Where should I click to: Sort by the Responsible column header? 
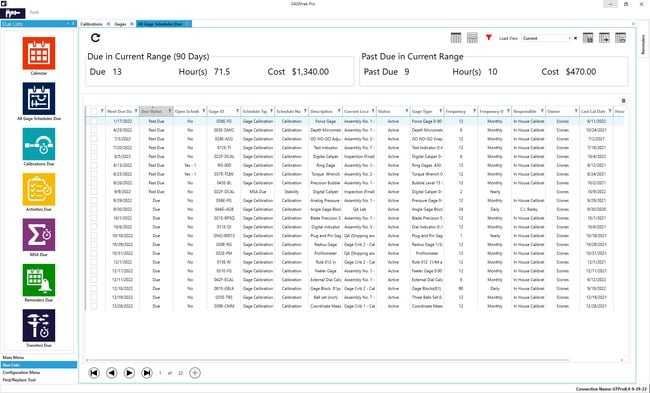pyautogui.click(x=525, y=111)
